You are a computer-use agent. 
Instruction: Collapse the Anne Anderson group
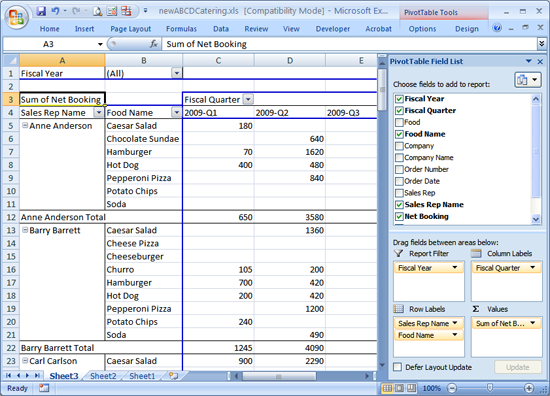tap(25, 125)
